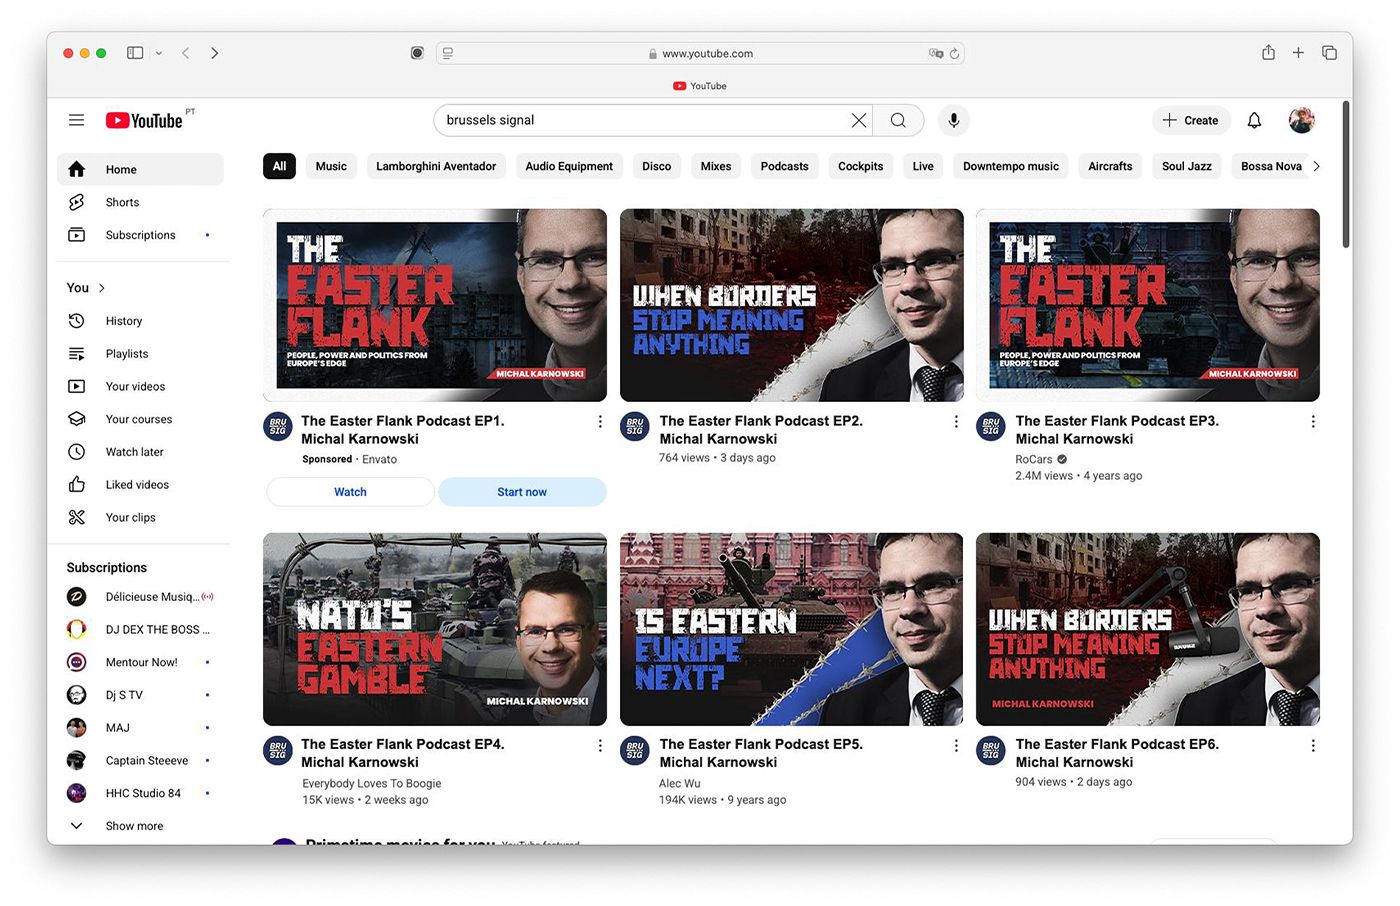Select the Lamborghini Aventador chip
This screenshot has width=1400, height=906.
(436, 166)
